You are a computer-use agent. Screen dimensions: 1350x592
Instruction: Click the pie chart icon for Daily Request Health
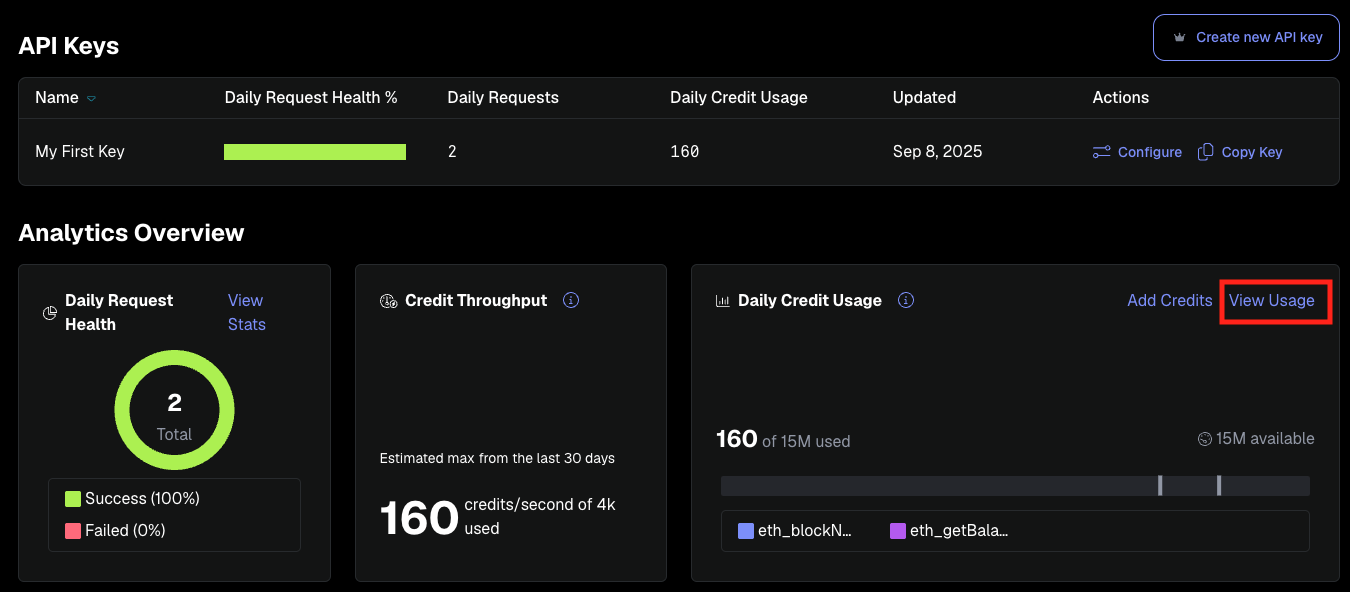click(x=50, y=313)
